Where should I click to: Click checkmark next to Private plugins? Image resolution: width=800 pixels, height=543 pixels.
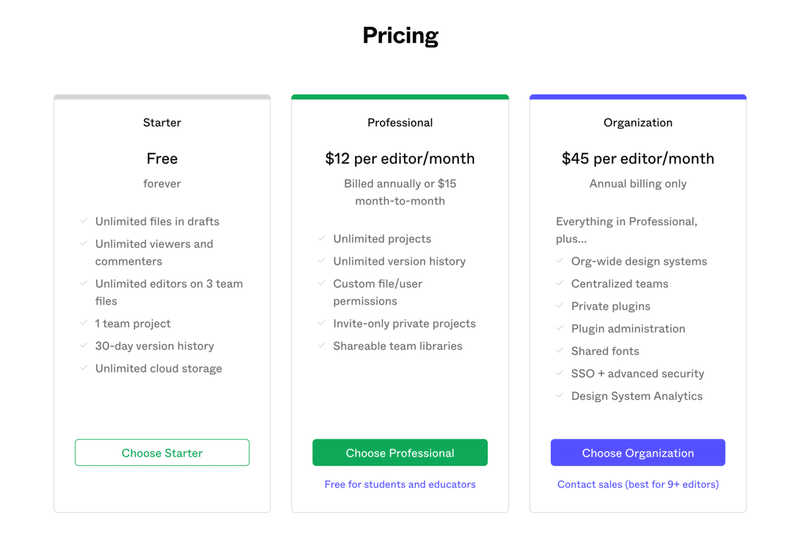click(x=560, y=306)
